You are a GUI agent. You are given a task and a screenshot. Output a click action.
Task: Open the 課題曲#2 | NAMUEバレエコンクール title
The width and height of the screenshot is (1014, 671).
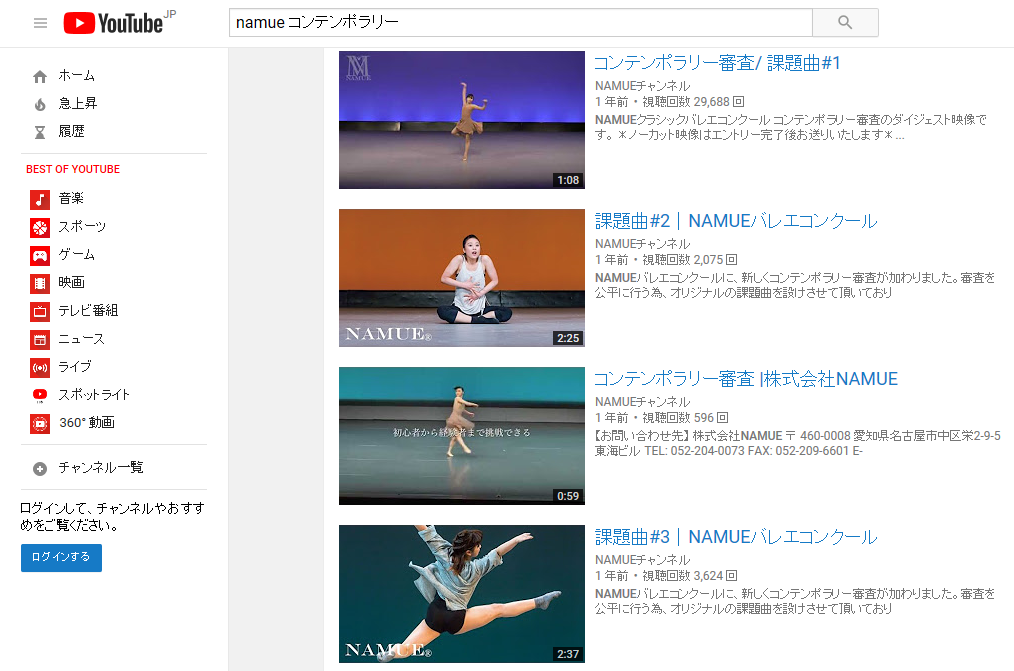pyautogui.click(x=736, y=221)
